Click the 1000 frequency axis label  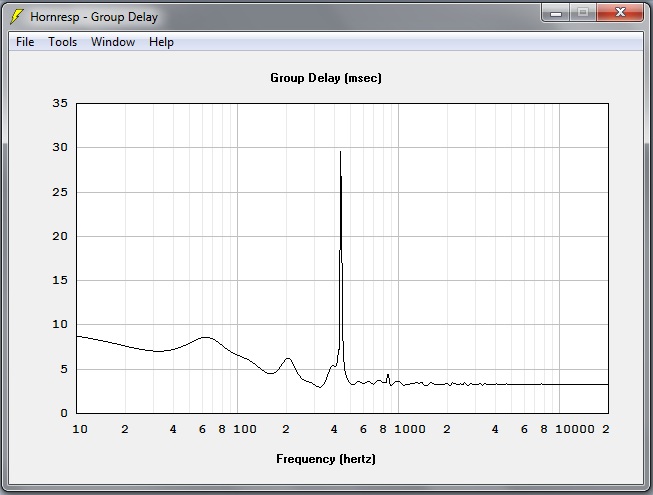410,429
